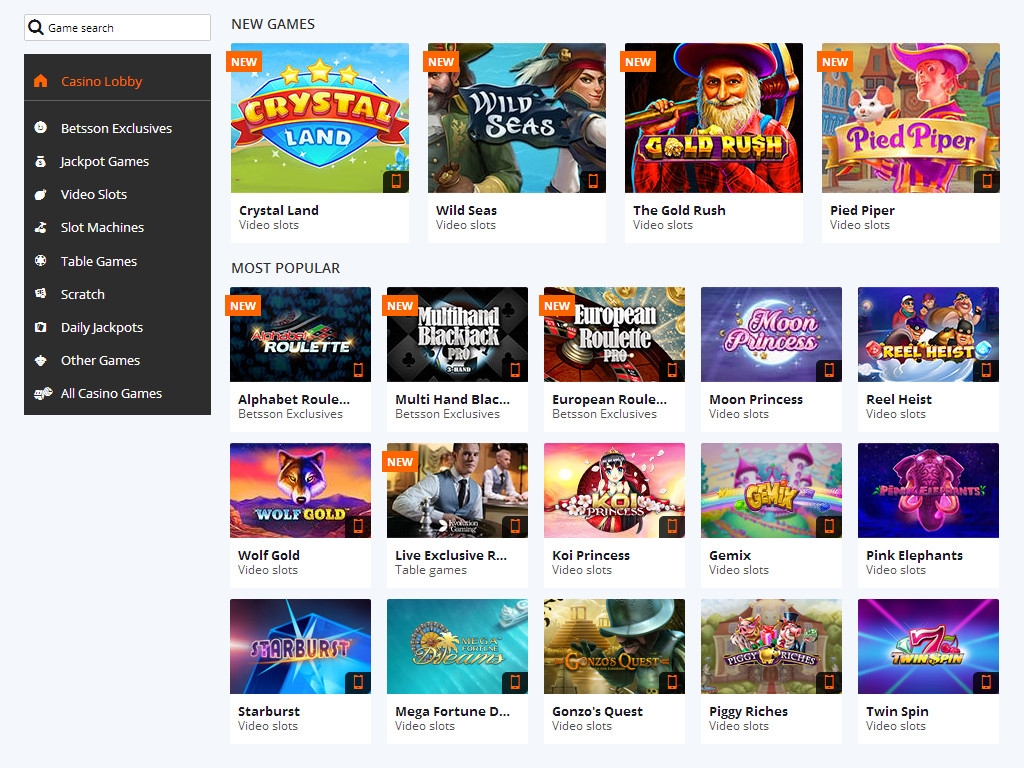Click the Table Games chip icon

point(40,261)
